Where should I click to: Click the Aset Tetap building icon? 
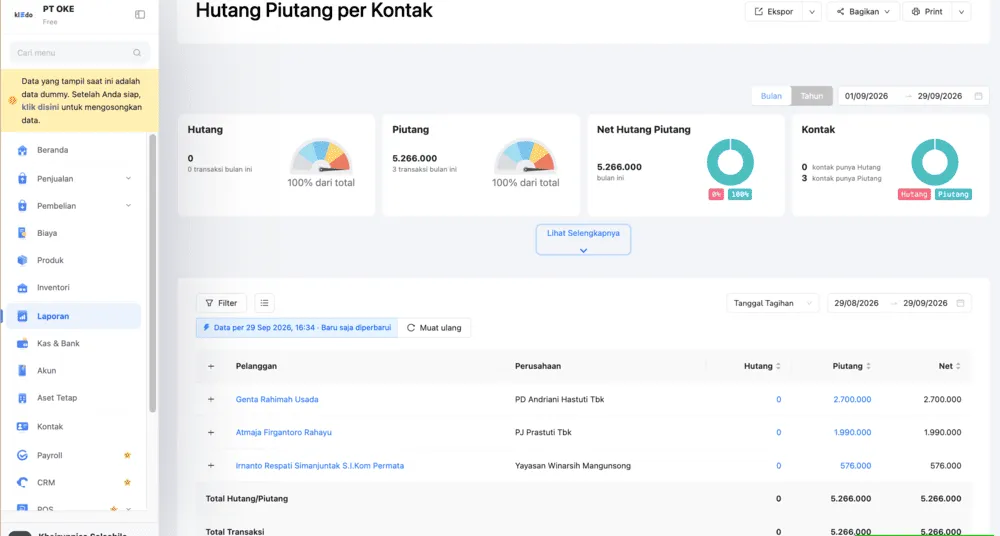point(22,398)
